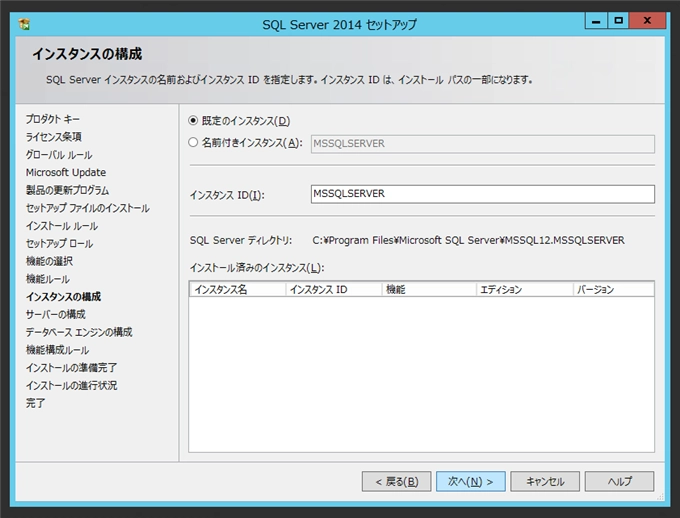The height and width of the screenshot is (518, 680).
Task: Close the SQL Server 2014 setup window
Action: coord(647,20)
